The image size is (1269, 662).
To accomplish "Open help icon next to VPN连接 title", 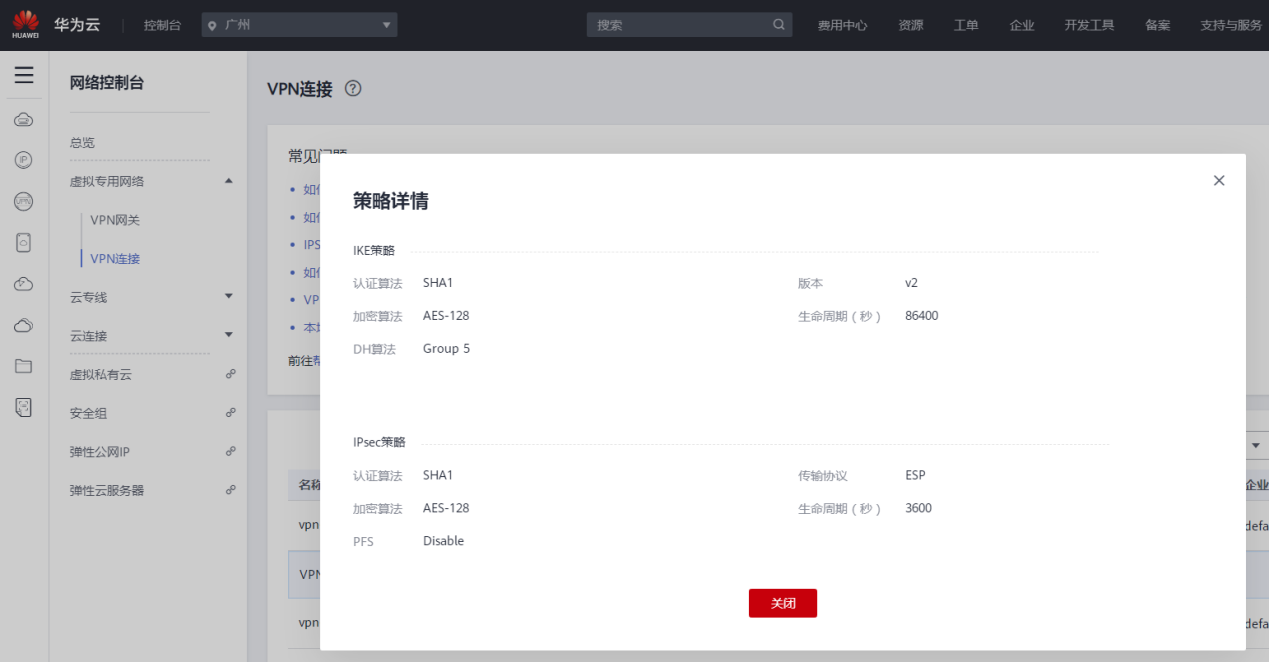I will (x=352, y=88).
